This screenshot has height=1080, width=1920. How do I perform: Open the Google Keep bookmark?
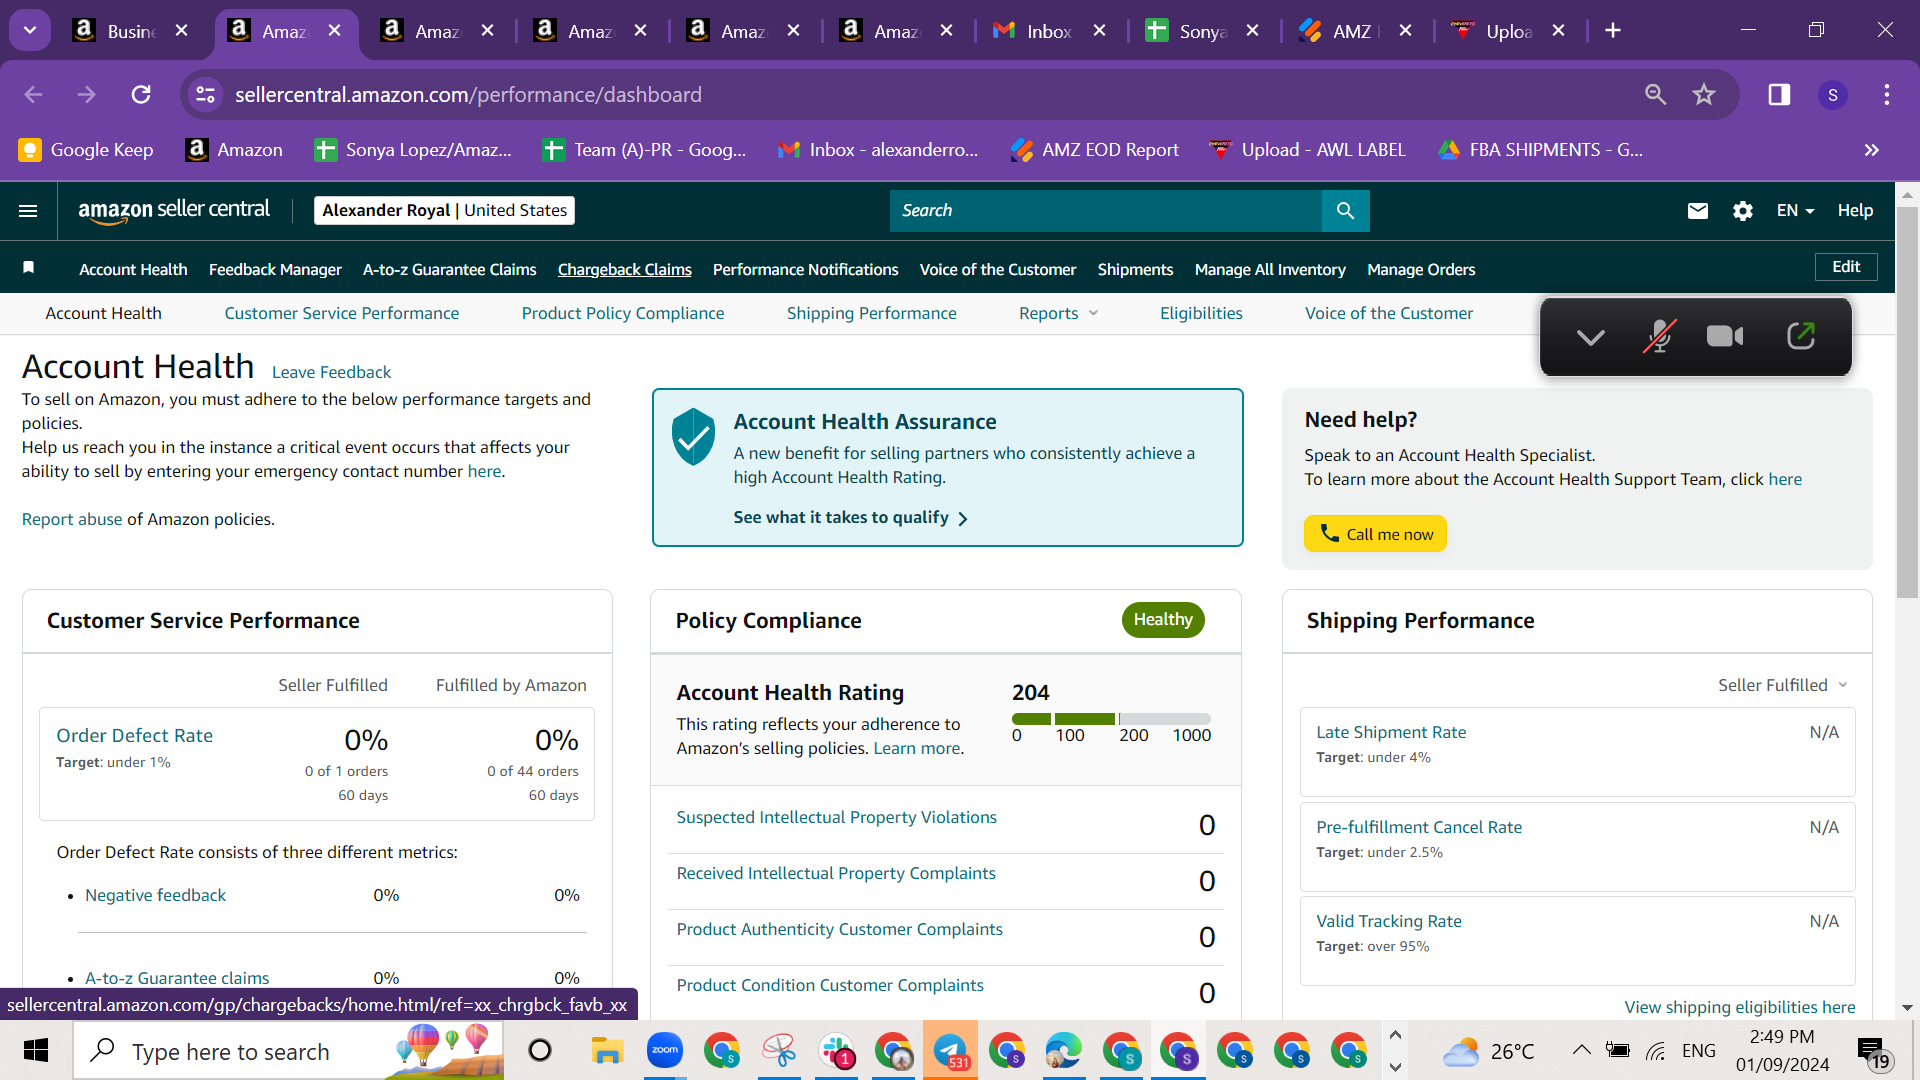point(86,150)
